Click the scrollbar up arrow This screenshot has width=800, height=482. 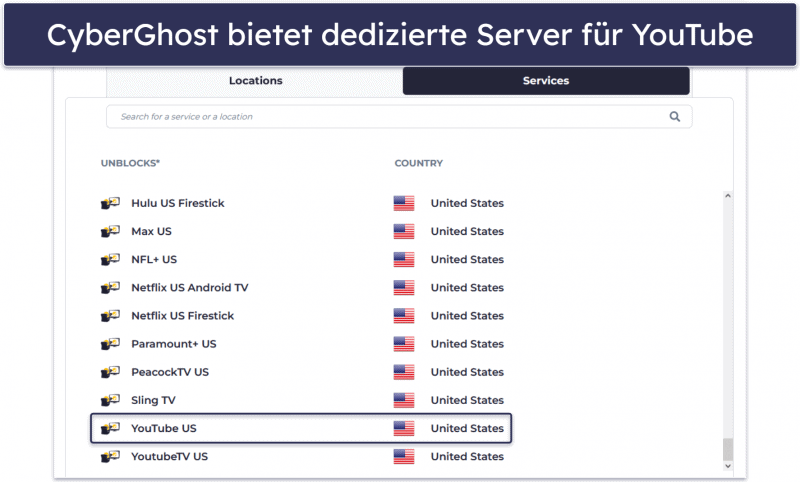pyautogui.click(x=728, y=196)
